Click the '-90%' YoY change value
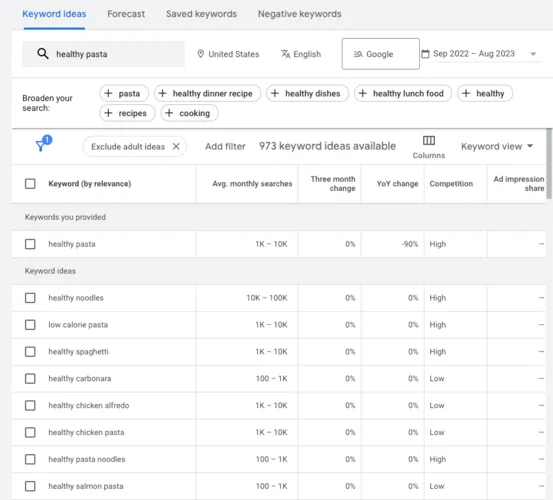 pyautogui.click(x=409, y=244)
